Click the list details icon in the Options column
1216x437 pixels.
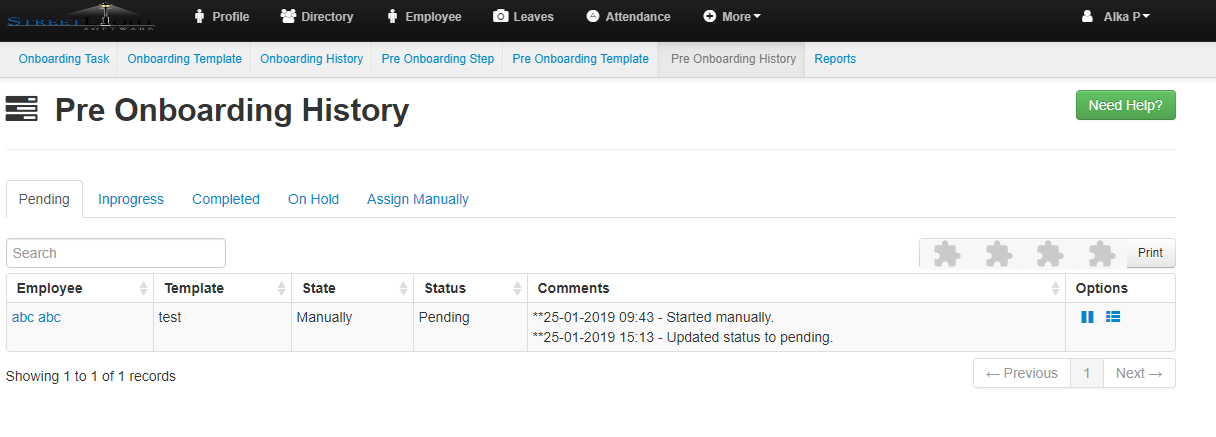pyautogui.click(x=1113, y=317)
